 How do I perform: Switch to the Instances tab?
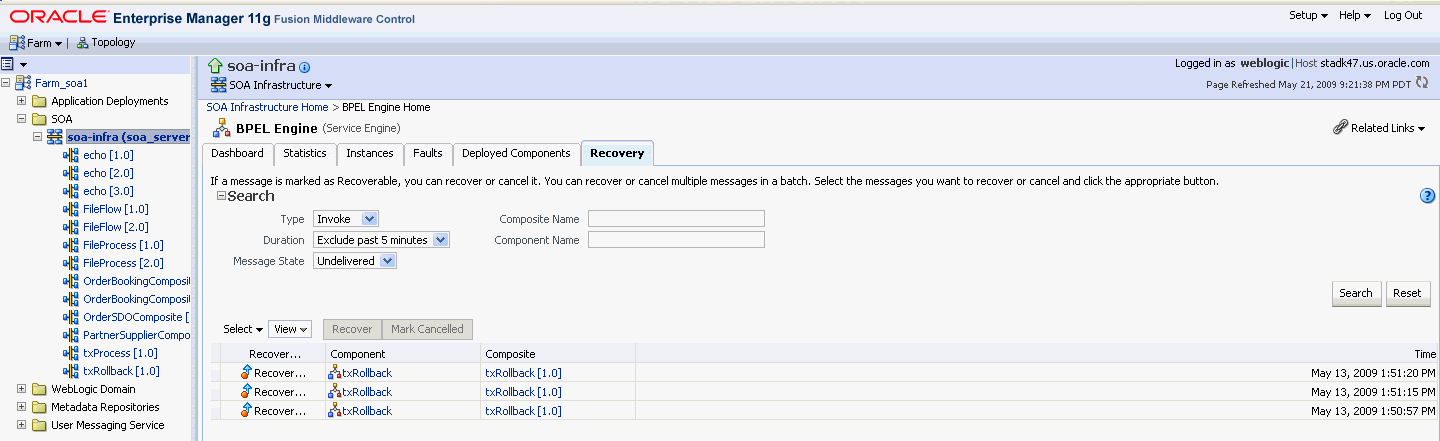coord(370,153)
